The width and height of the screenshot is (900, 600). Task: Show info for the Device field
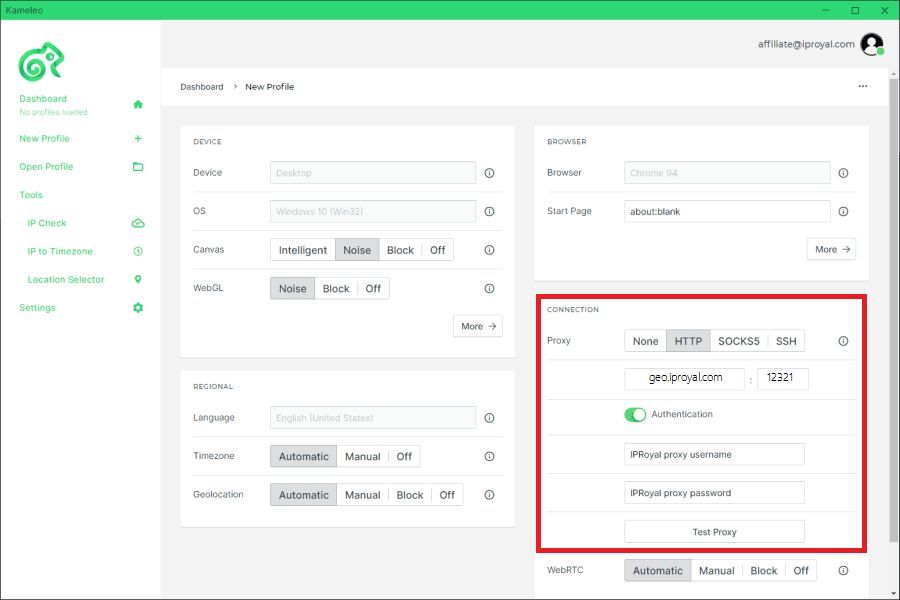tap(489, 173)
